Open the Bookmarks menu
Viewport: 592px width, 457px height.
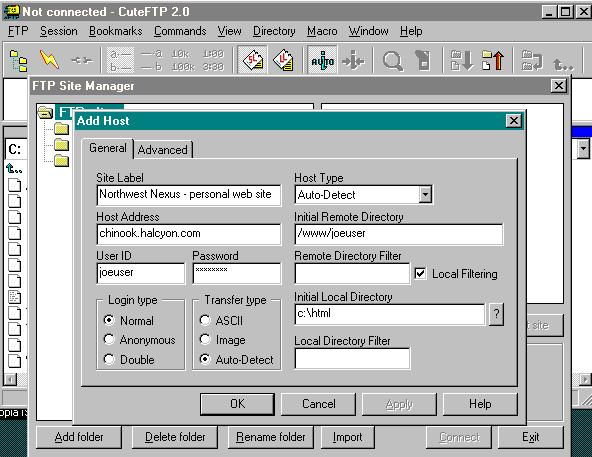click(x=116, y=31)
